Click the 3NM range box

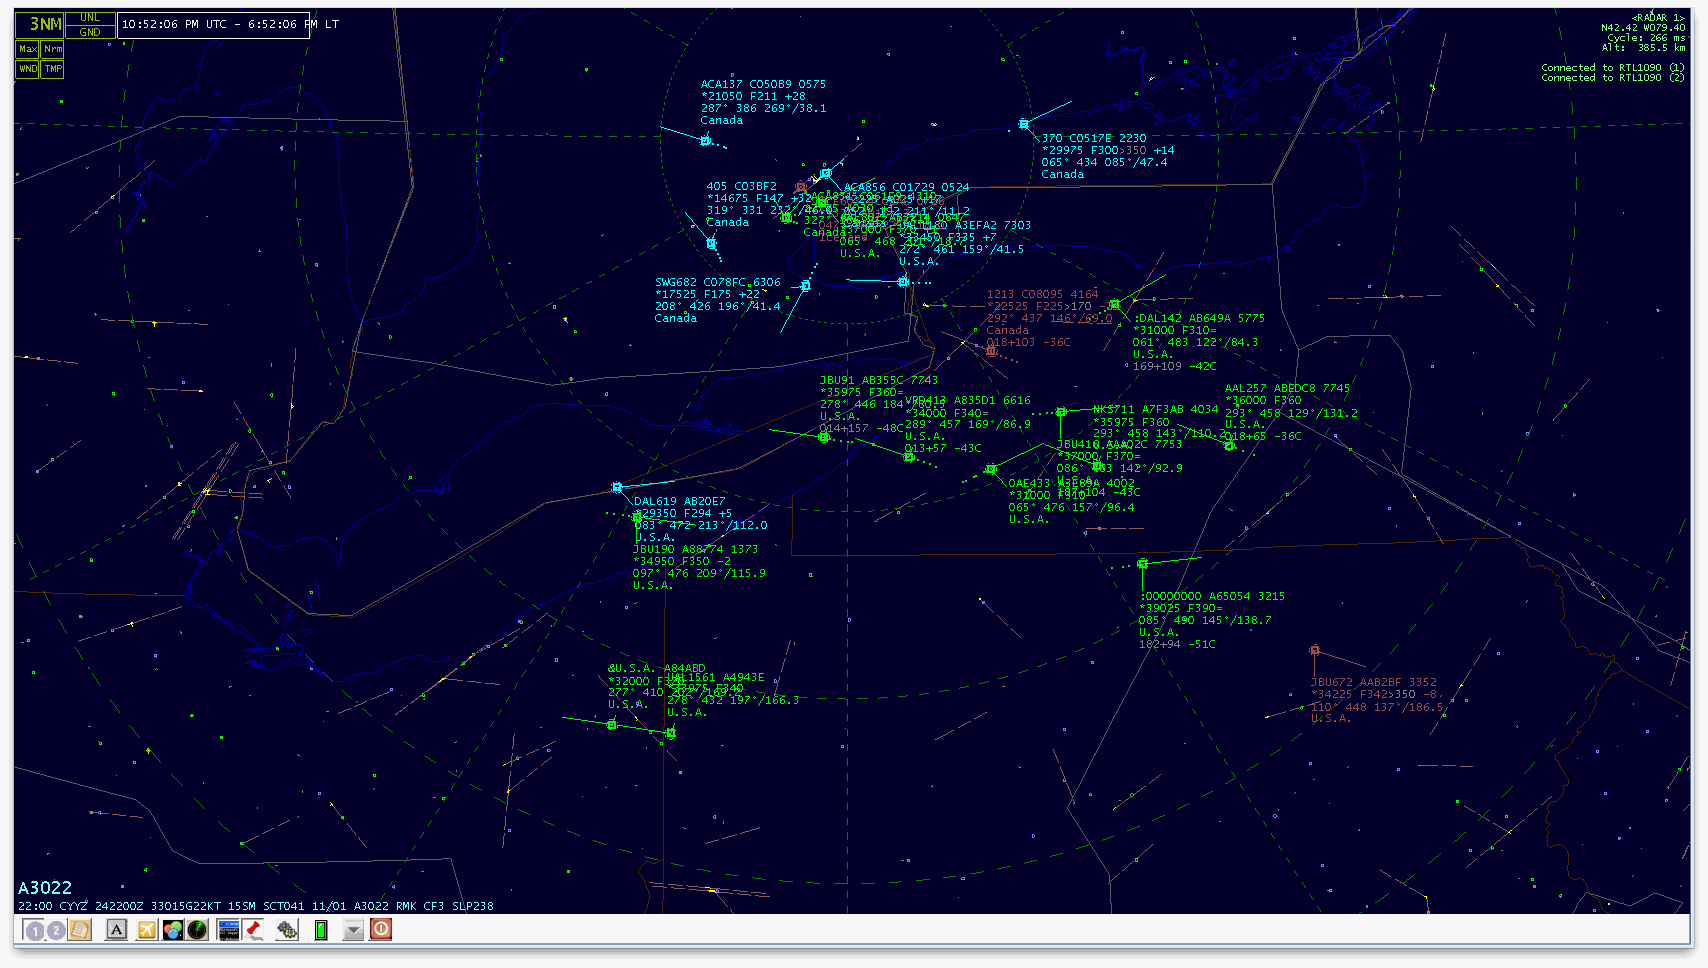tap(40, 24)
